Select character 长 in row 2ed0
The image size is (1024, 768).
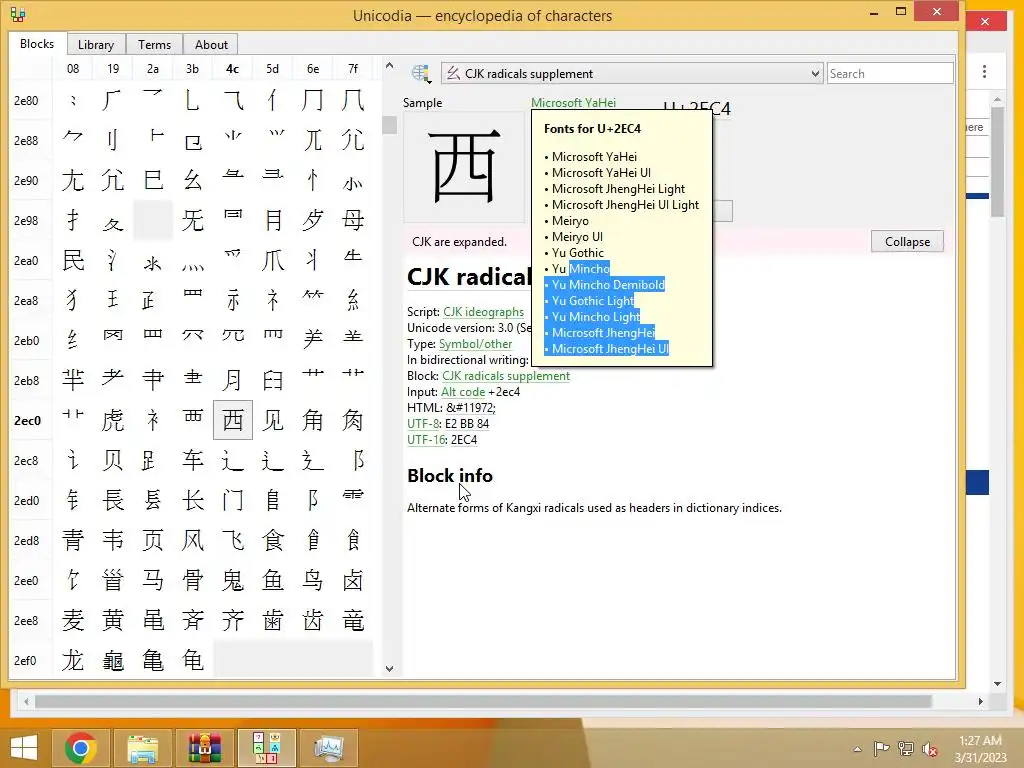(193, 500)
